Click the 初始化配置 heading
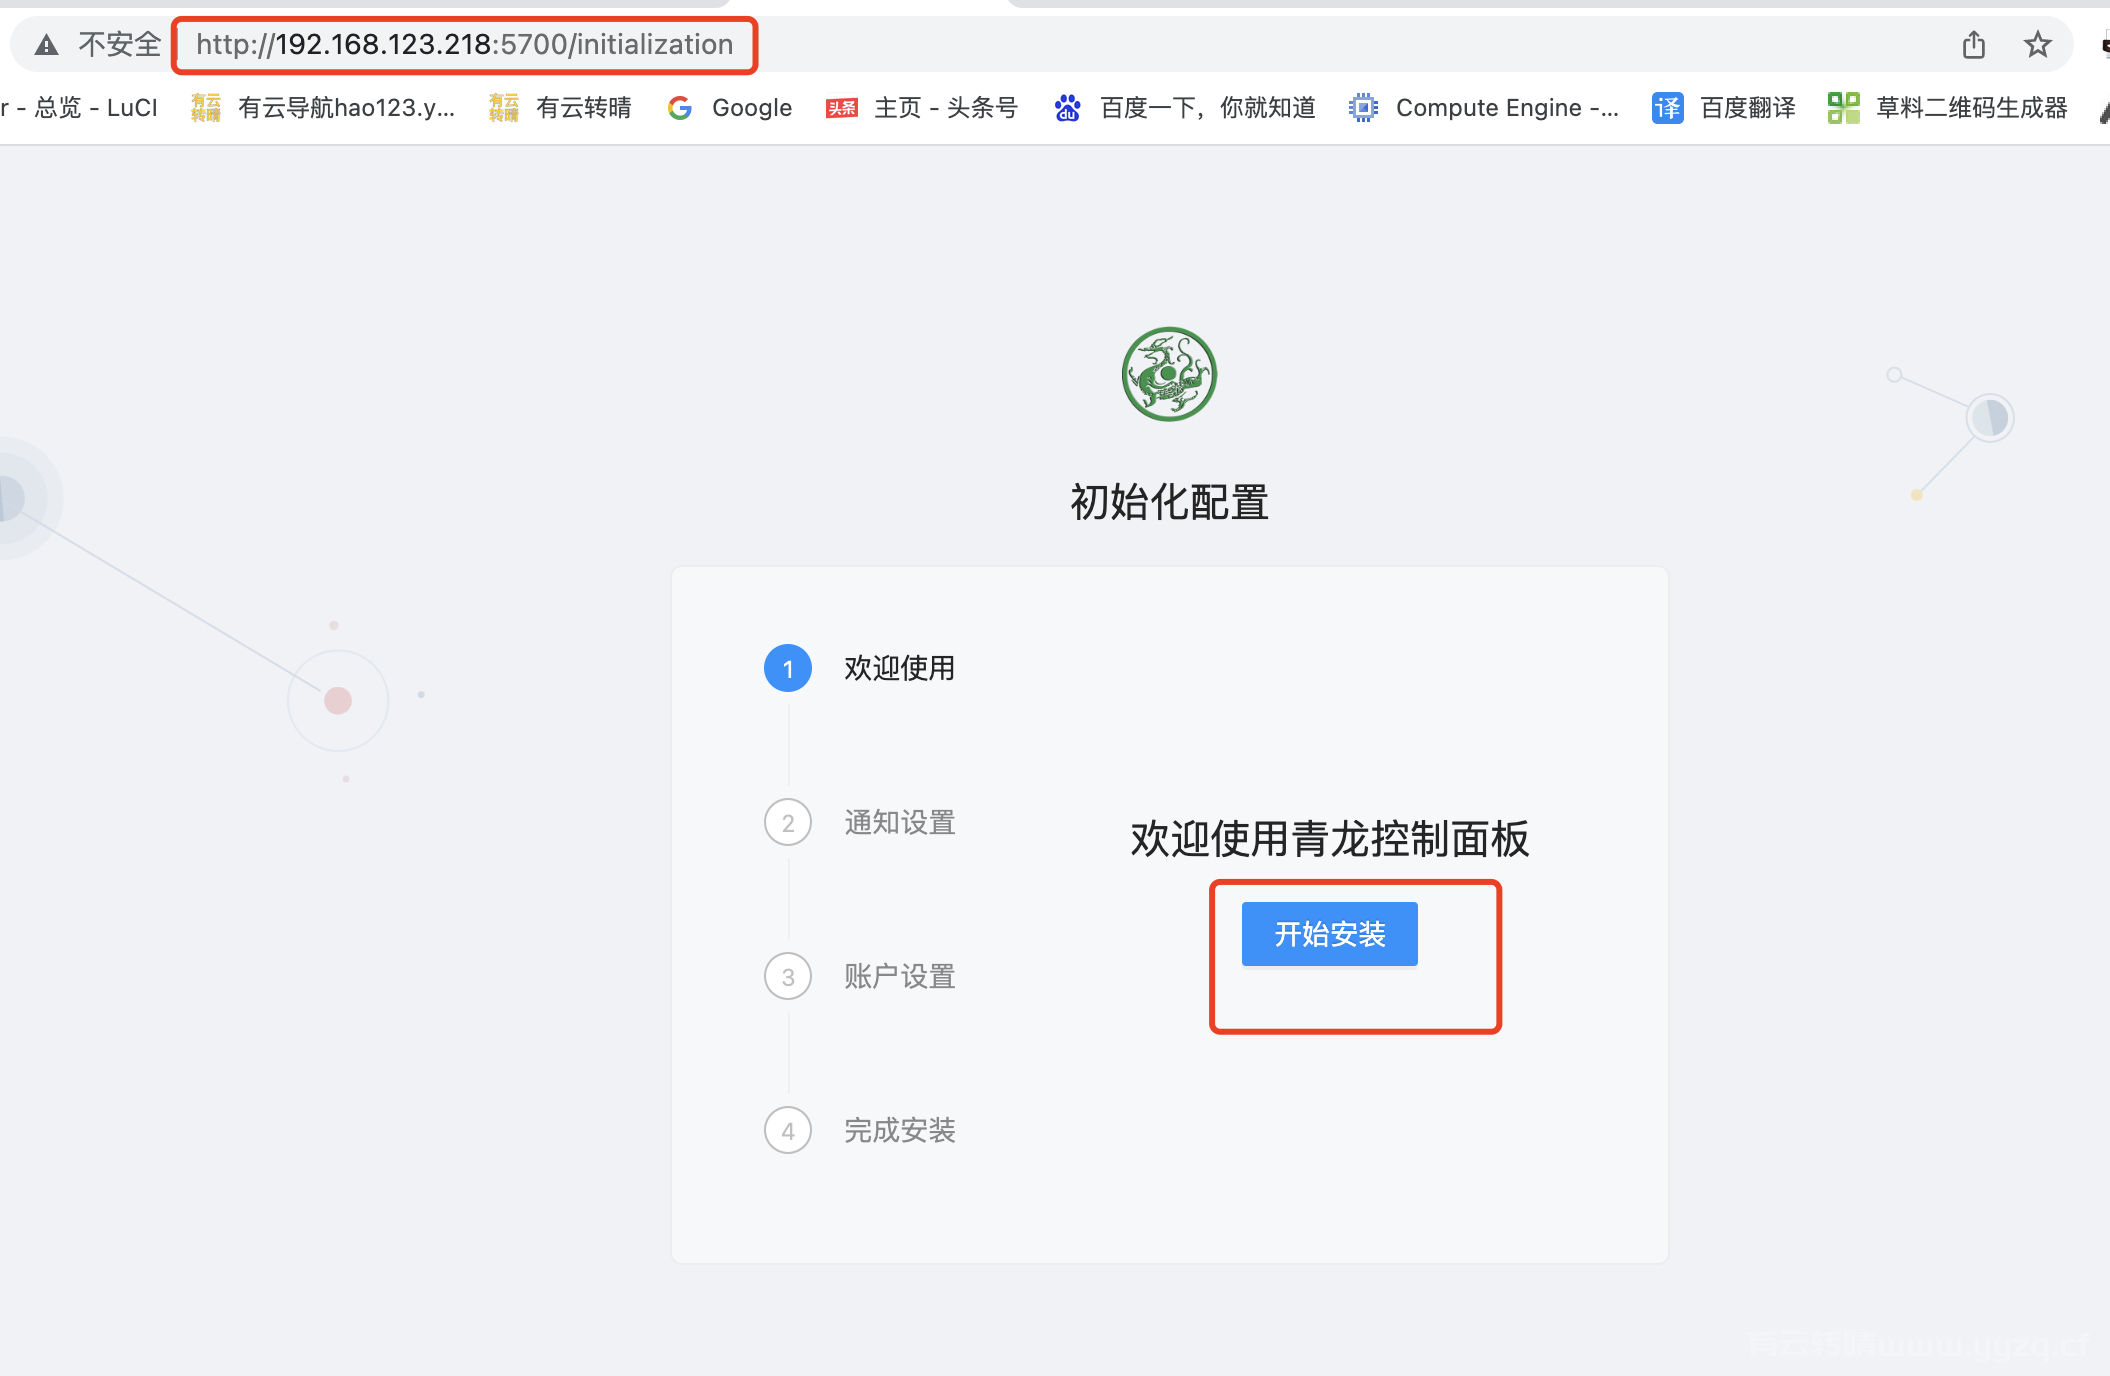This screenshot has height=1376, width=2110. tap(1169, 502)
